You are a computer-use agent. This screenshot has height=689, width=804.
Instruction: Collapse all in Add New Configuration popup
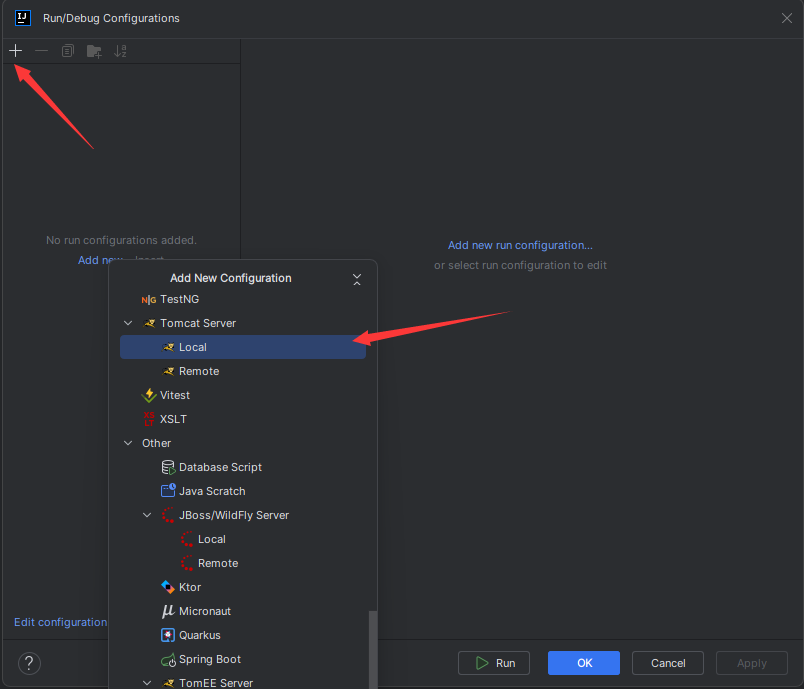pyautogui.click(x=357, y=279)
